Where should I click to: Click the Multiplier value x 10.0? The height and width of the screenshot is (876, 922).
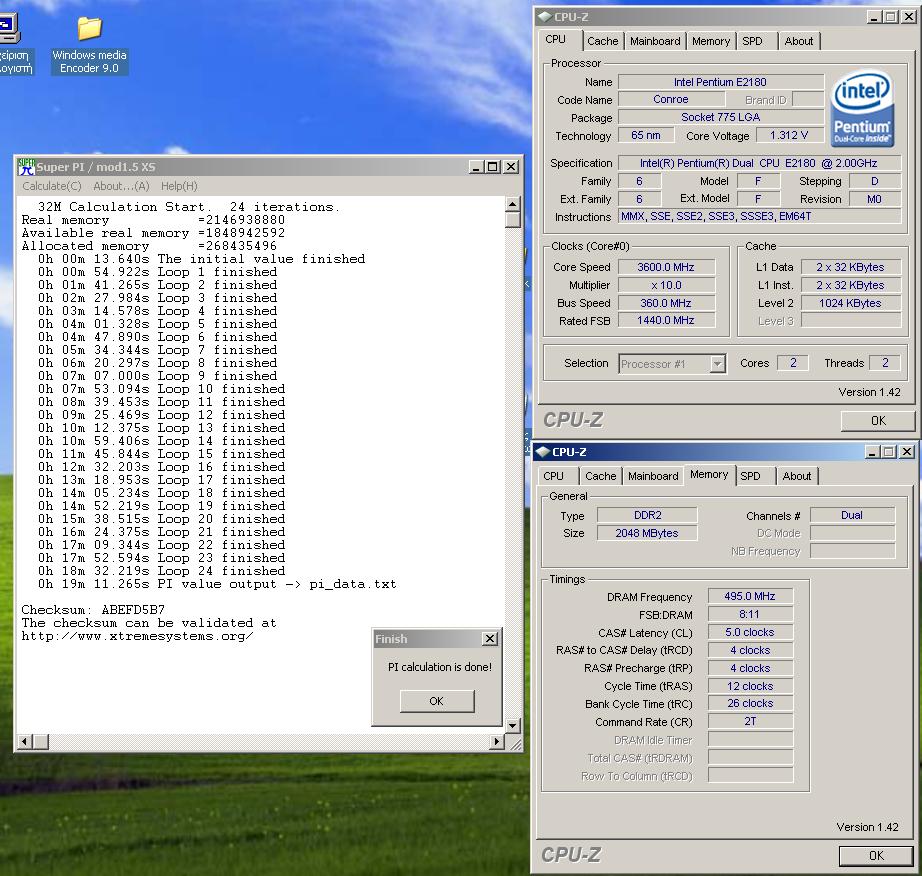666,285
